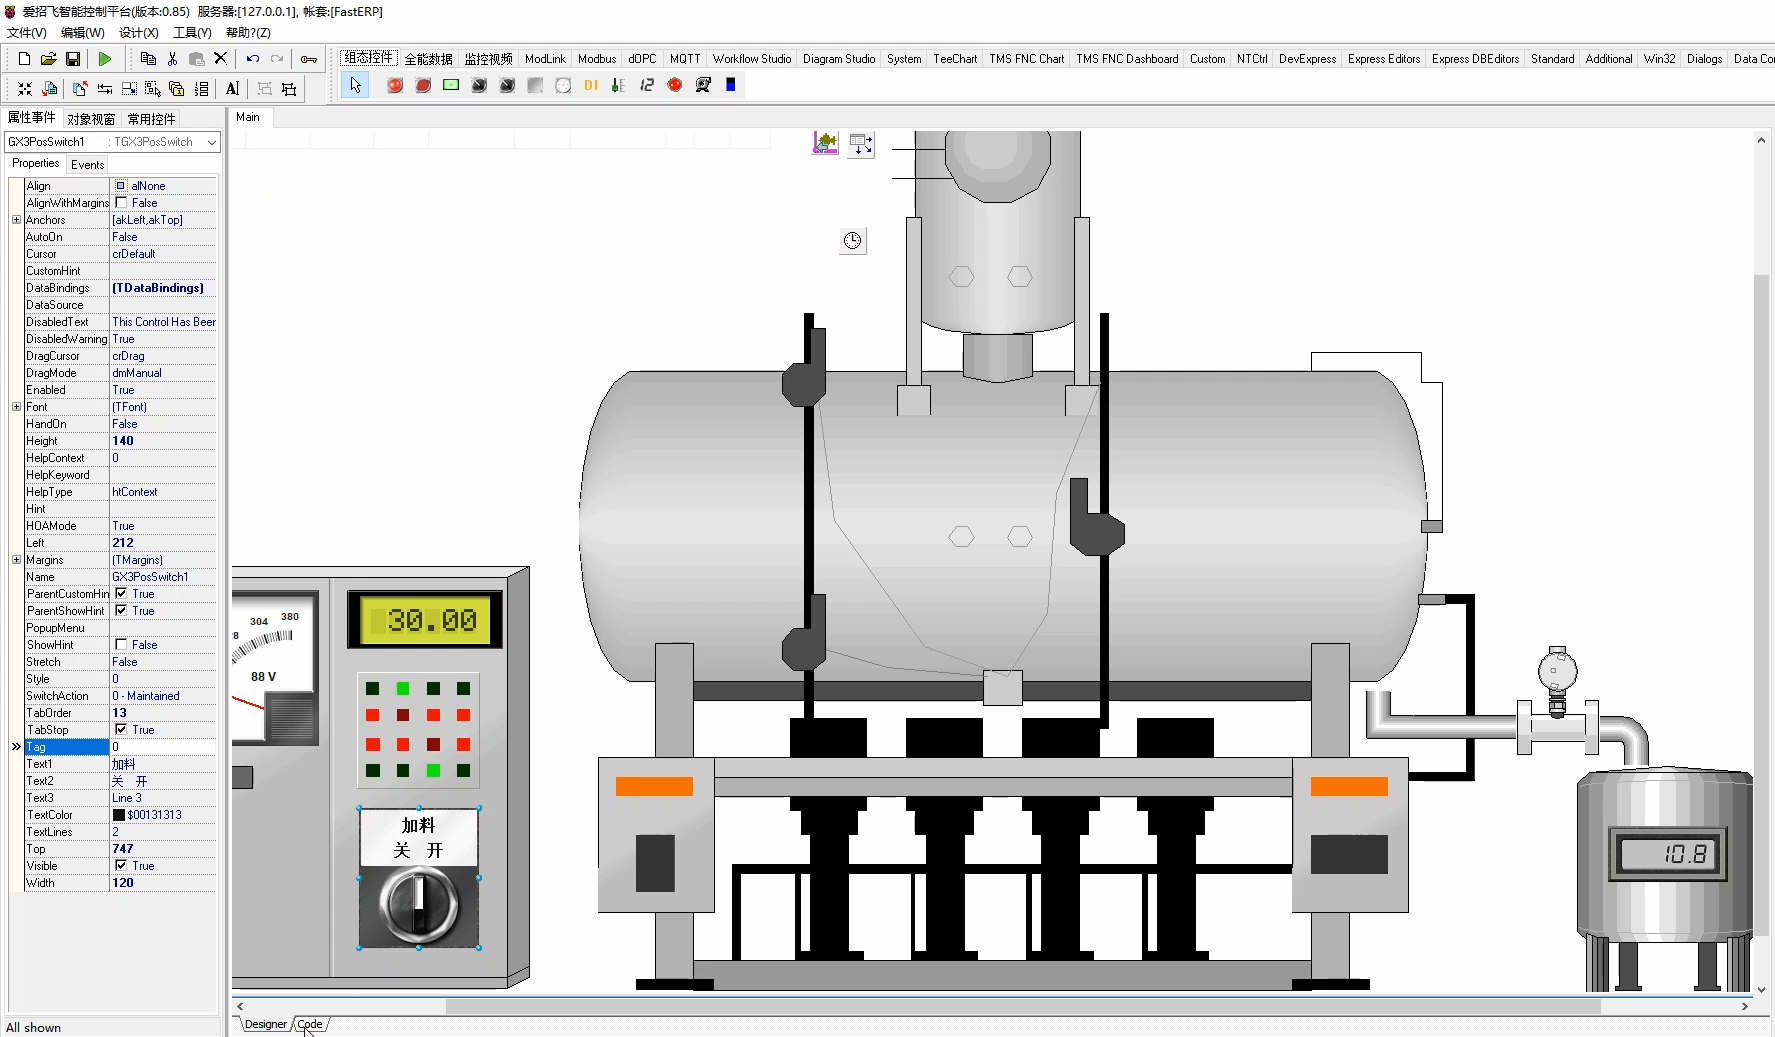Expand the Margins property
Image resolution: width=1775 pixels, height=1037 pixels.
(16, 559)
